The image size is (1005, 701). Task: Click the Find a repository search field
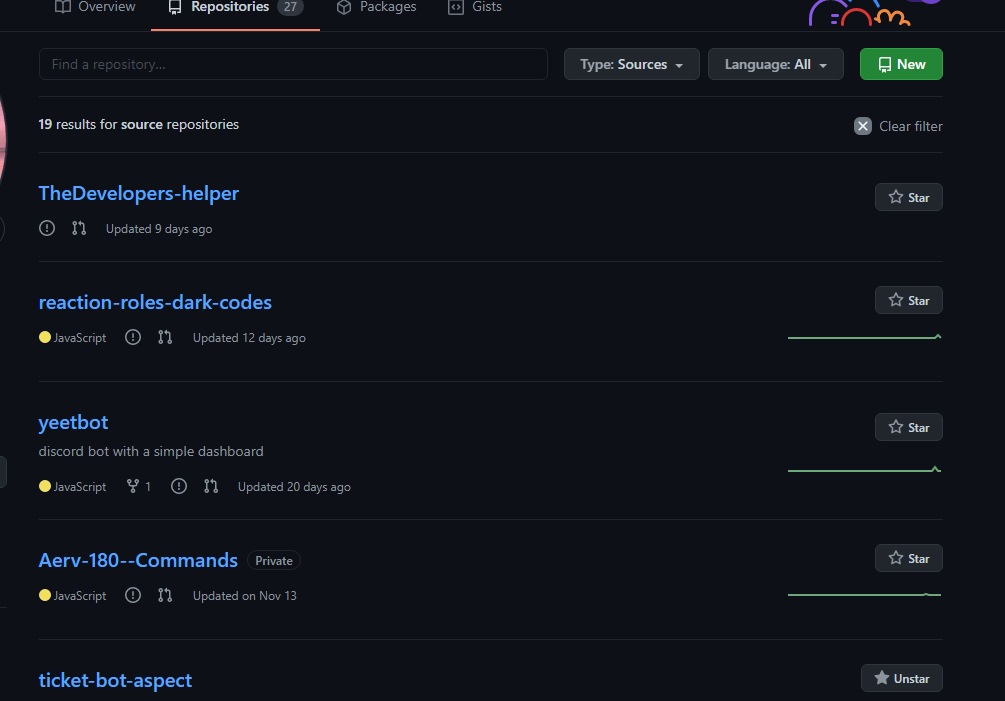293,63
